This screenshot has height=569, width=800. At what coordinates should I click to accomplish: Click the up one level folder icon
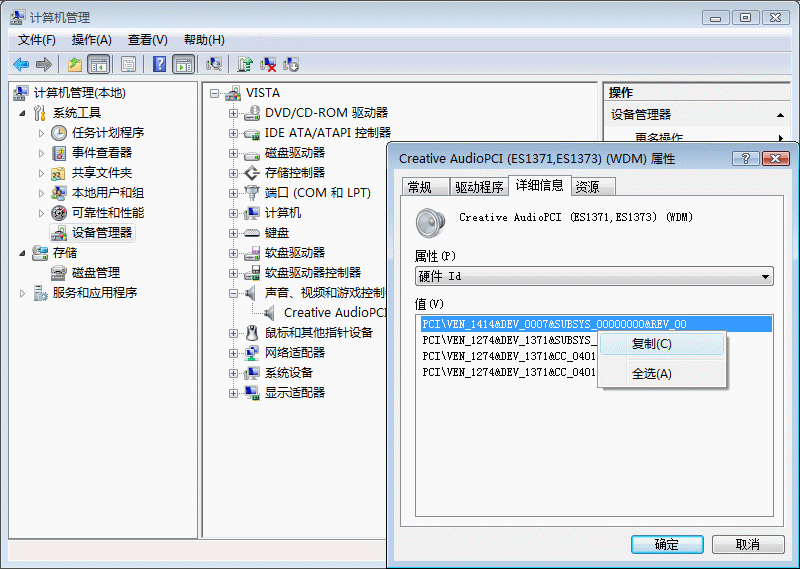[x=75, y=65]
